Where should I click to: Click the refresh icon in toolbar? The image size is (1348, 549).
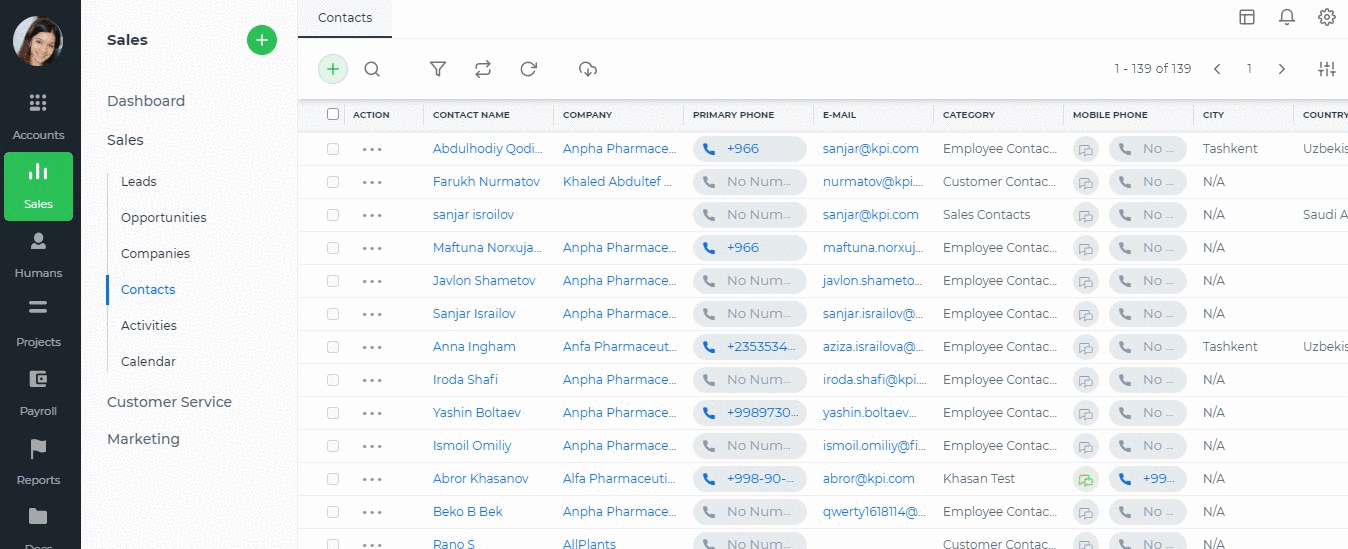click(x=529, y=69)
